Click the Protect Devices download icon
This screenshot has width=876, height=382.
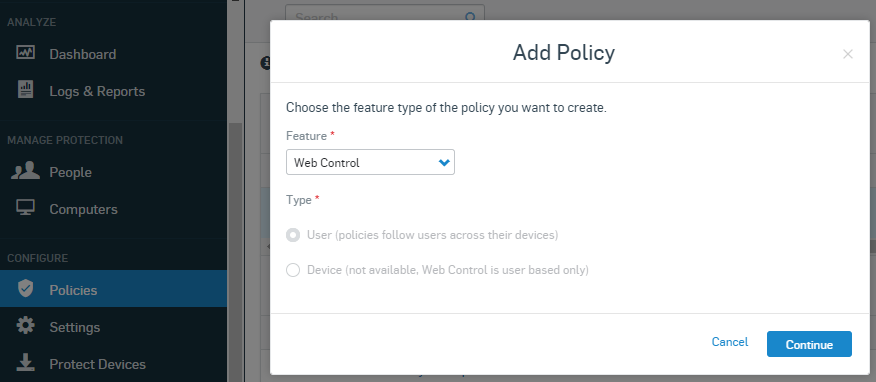tap(25, 363)
